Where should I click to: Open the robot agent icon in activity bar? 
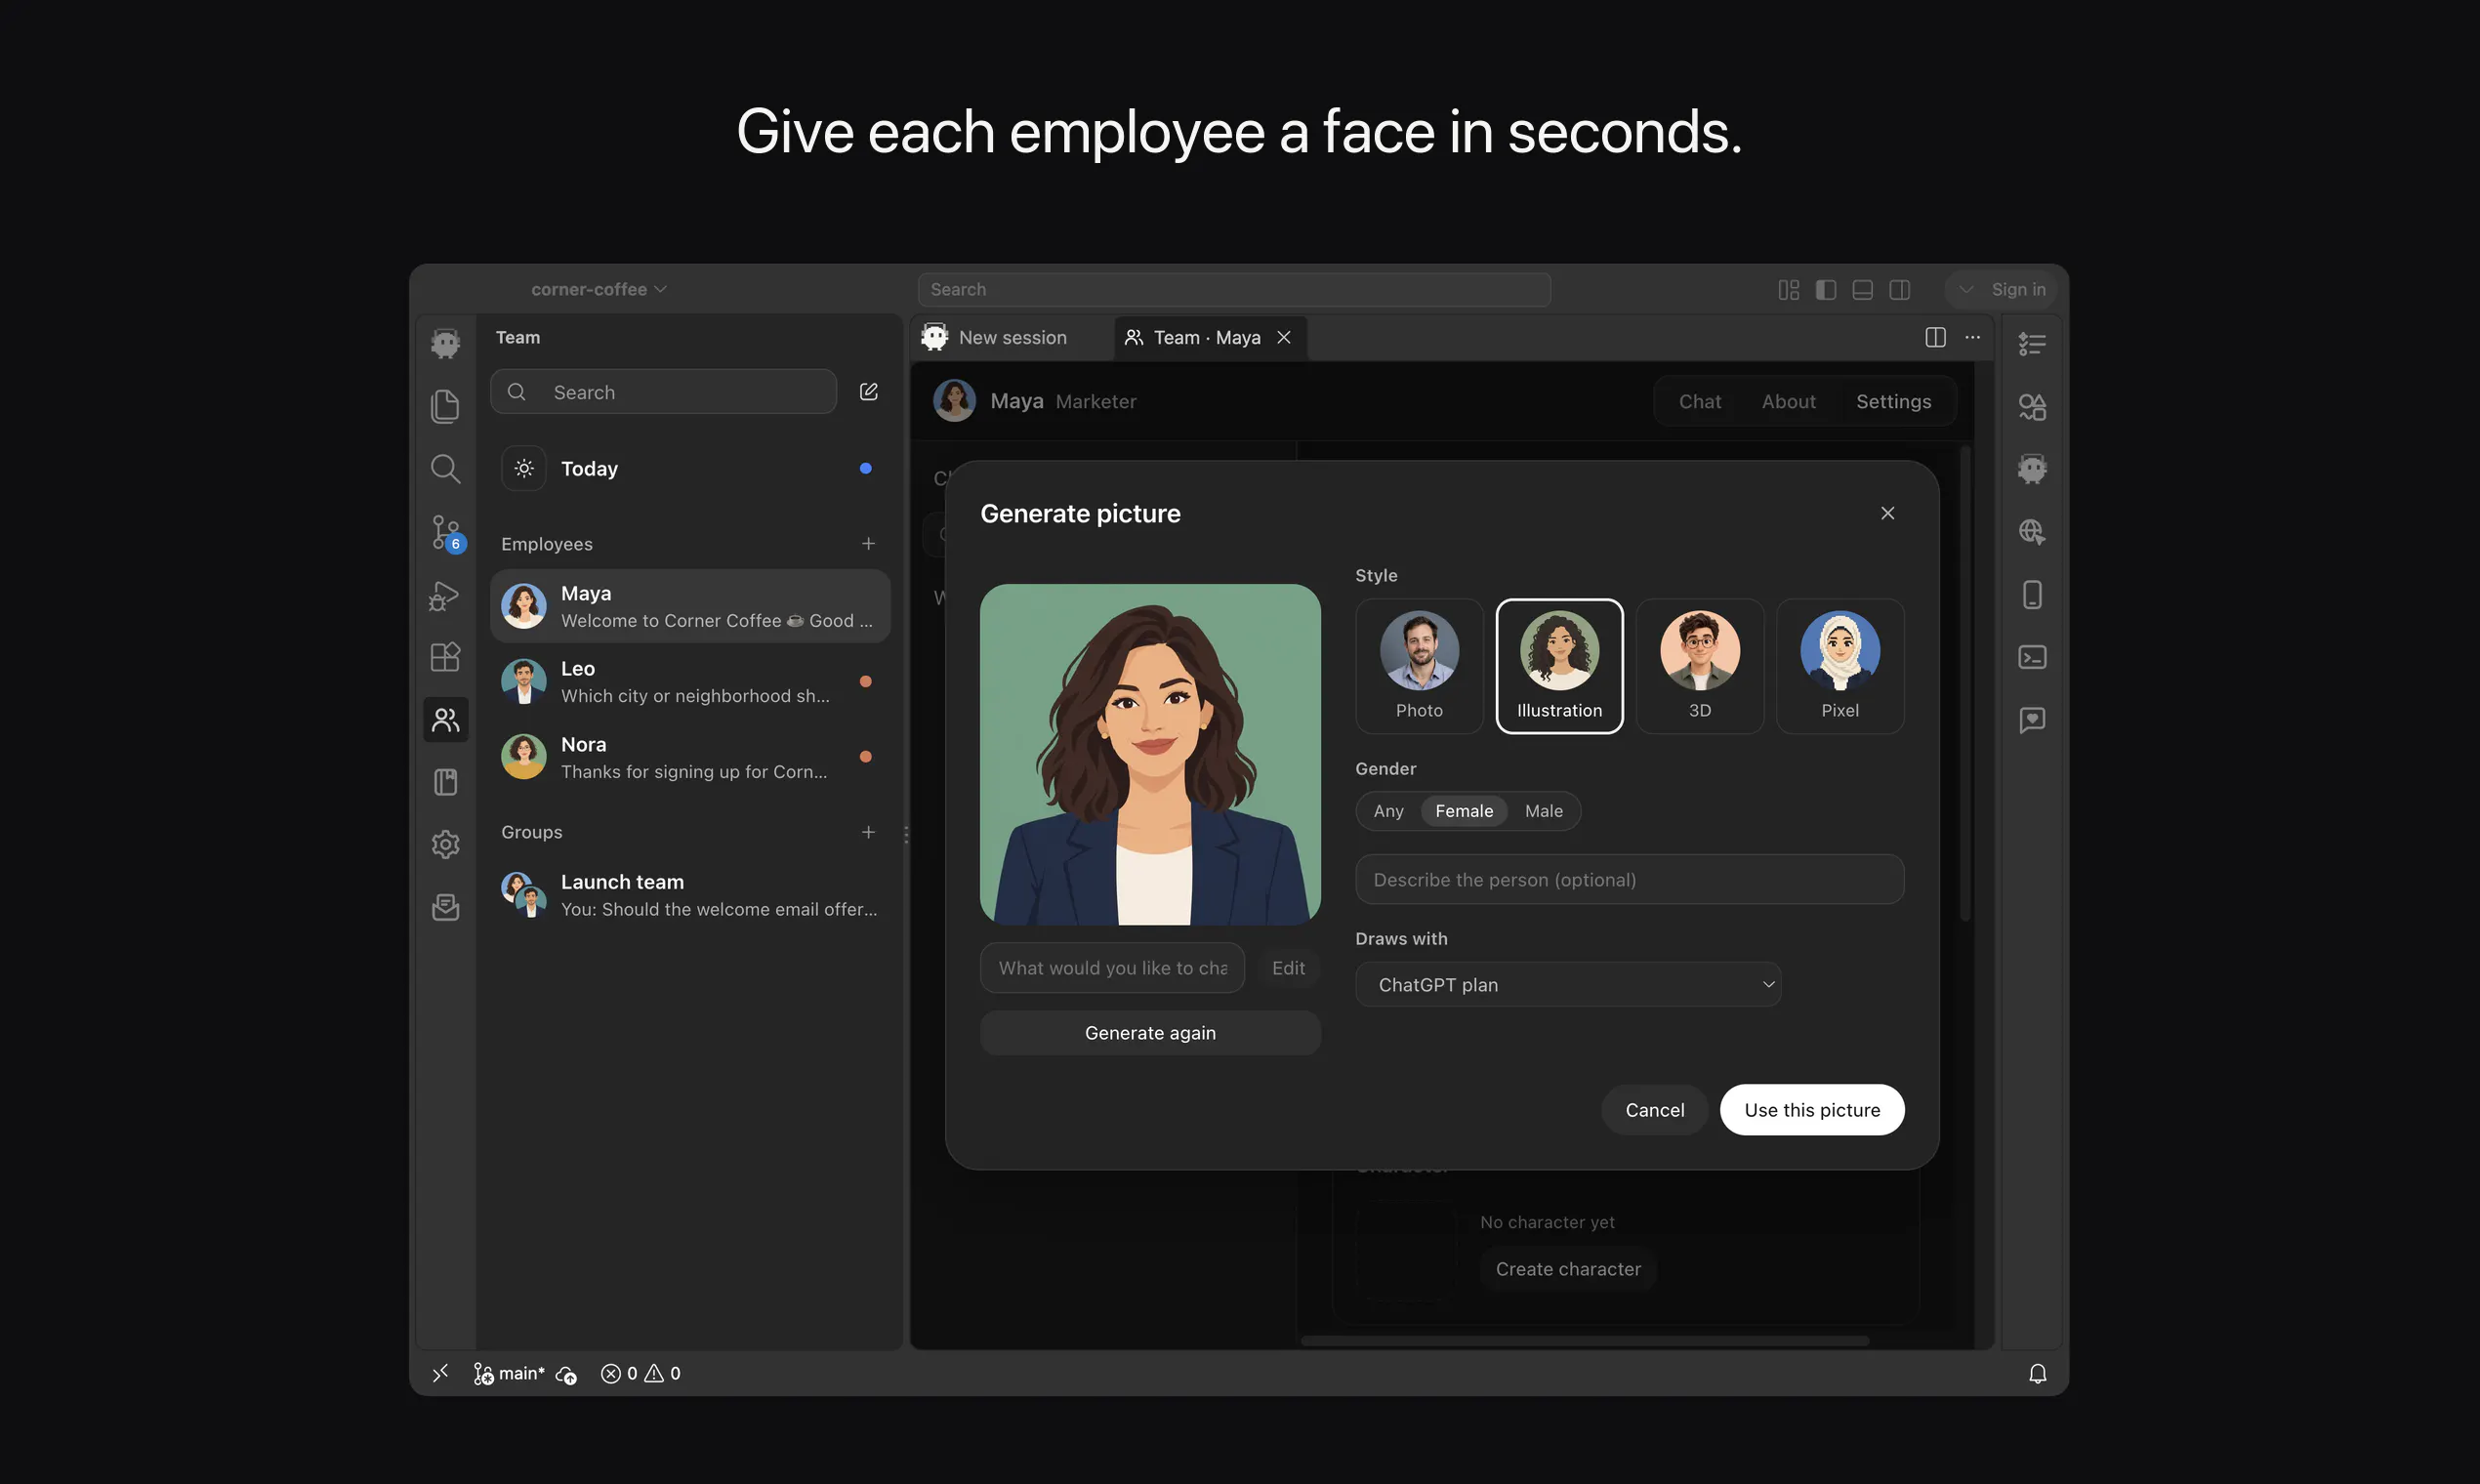point(445,343)
